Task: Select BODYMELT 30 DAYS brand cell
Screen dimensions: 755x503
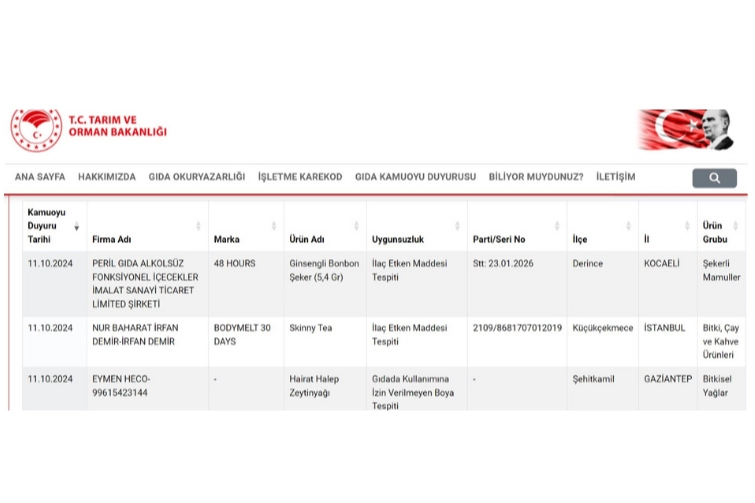Action: coord(246,341)
